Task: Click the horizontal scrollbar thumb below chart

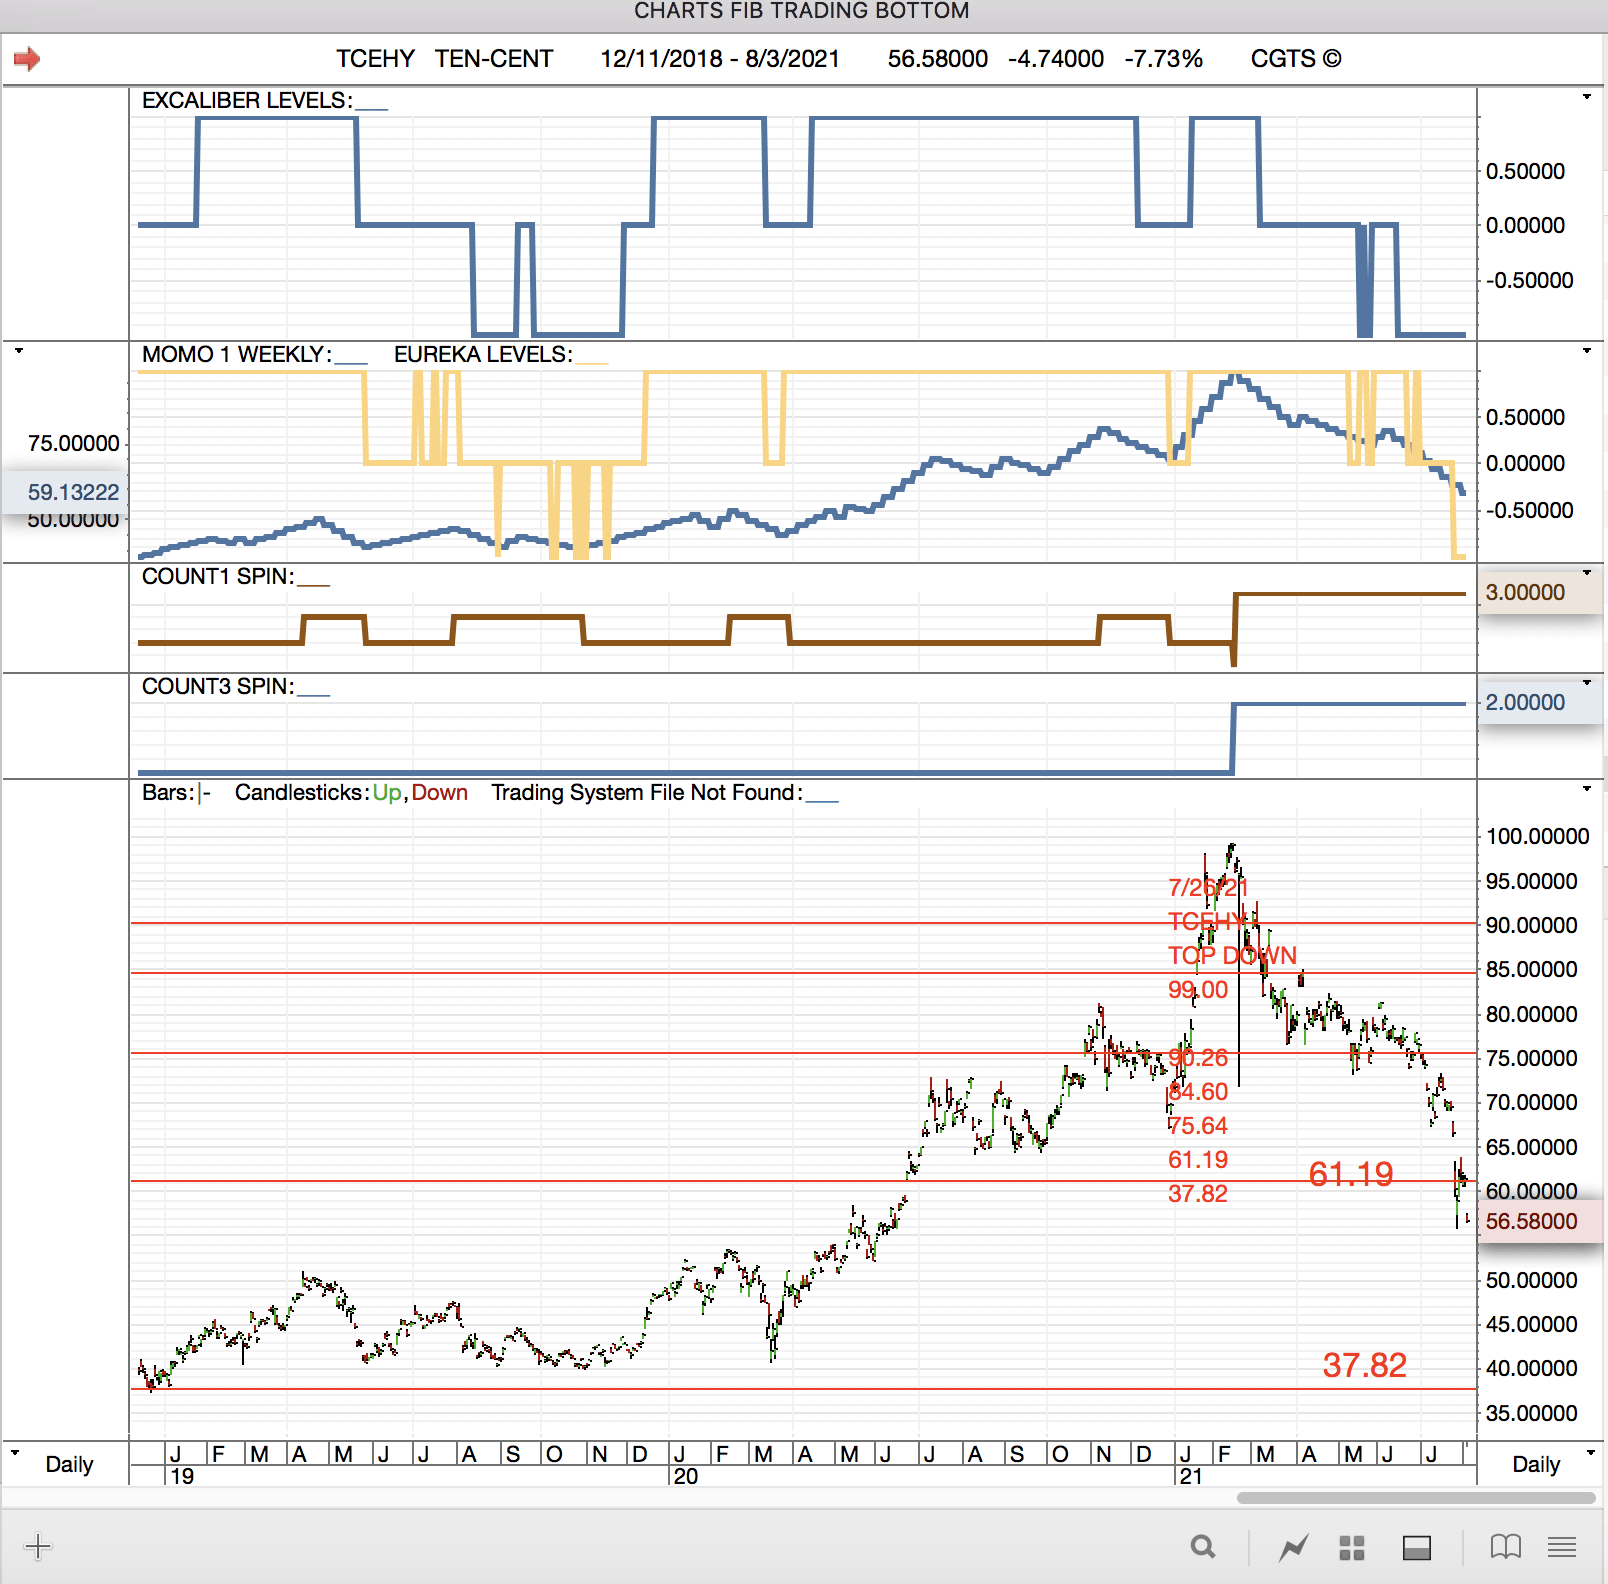Action: 1415,1498
